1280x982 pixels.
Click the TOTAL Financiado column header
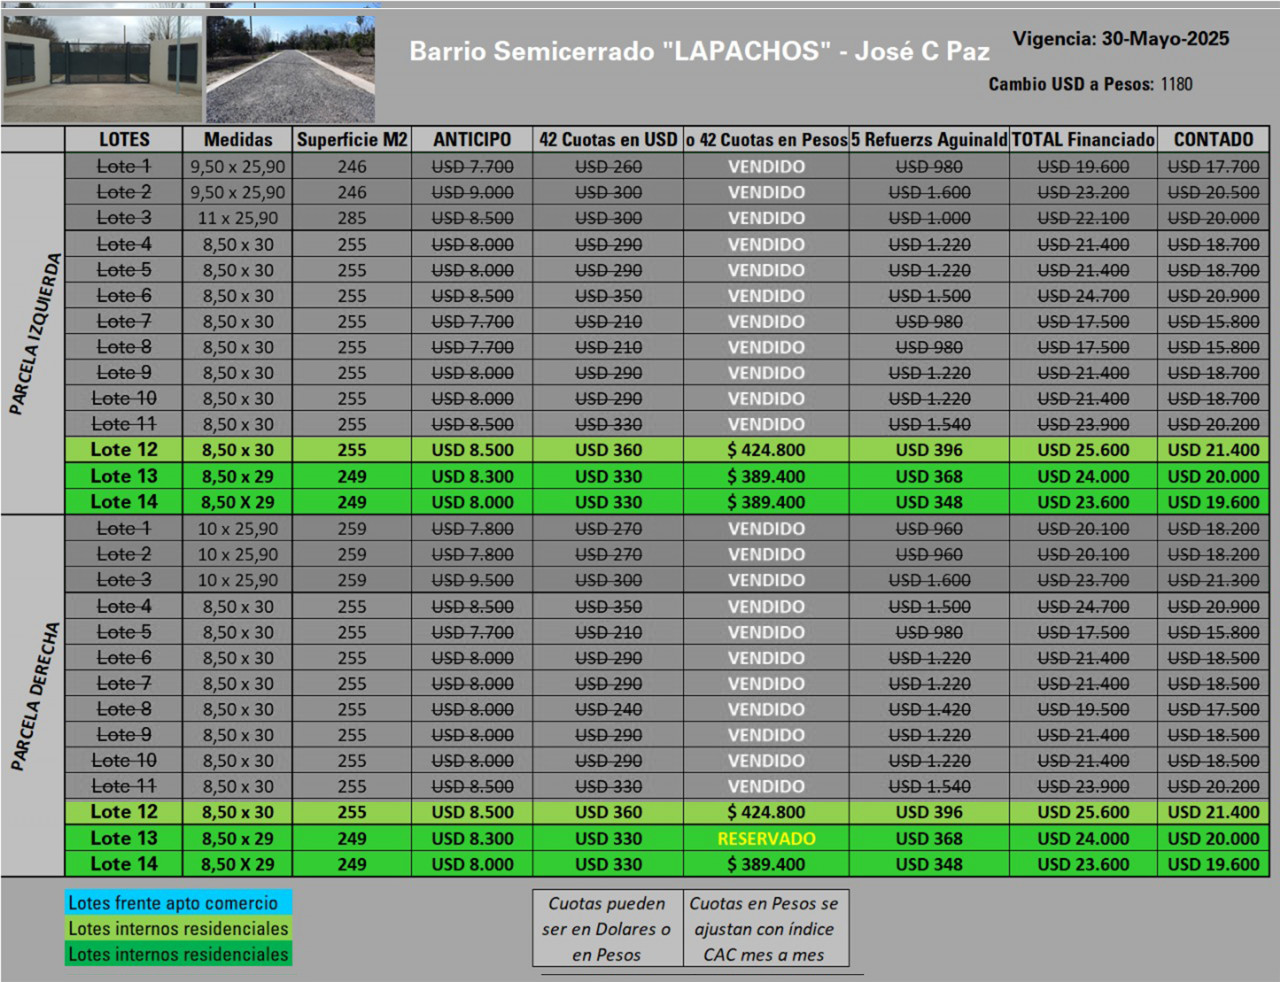pyautogui.click(x=1083, y=140)
